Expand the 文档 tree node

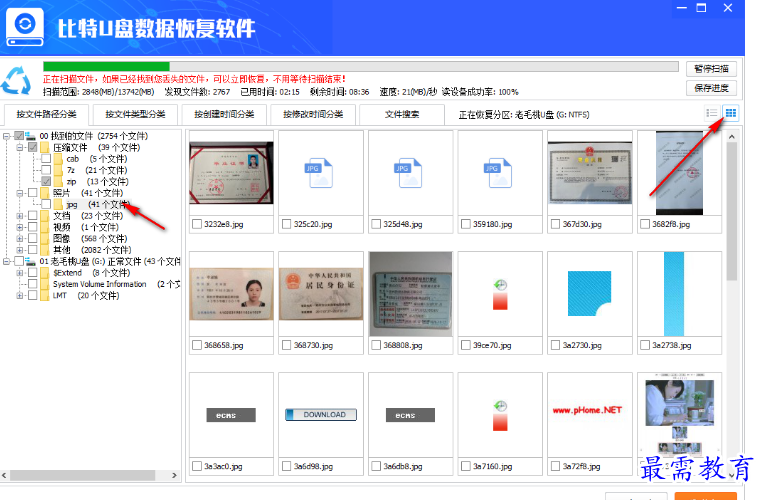click(19, 216)
